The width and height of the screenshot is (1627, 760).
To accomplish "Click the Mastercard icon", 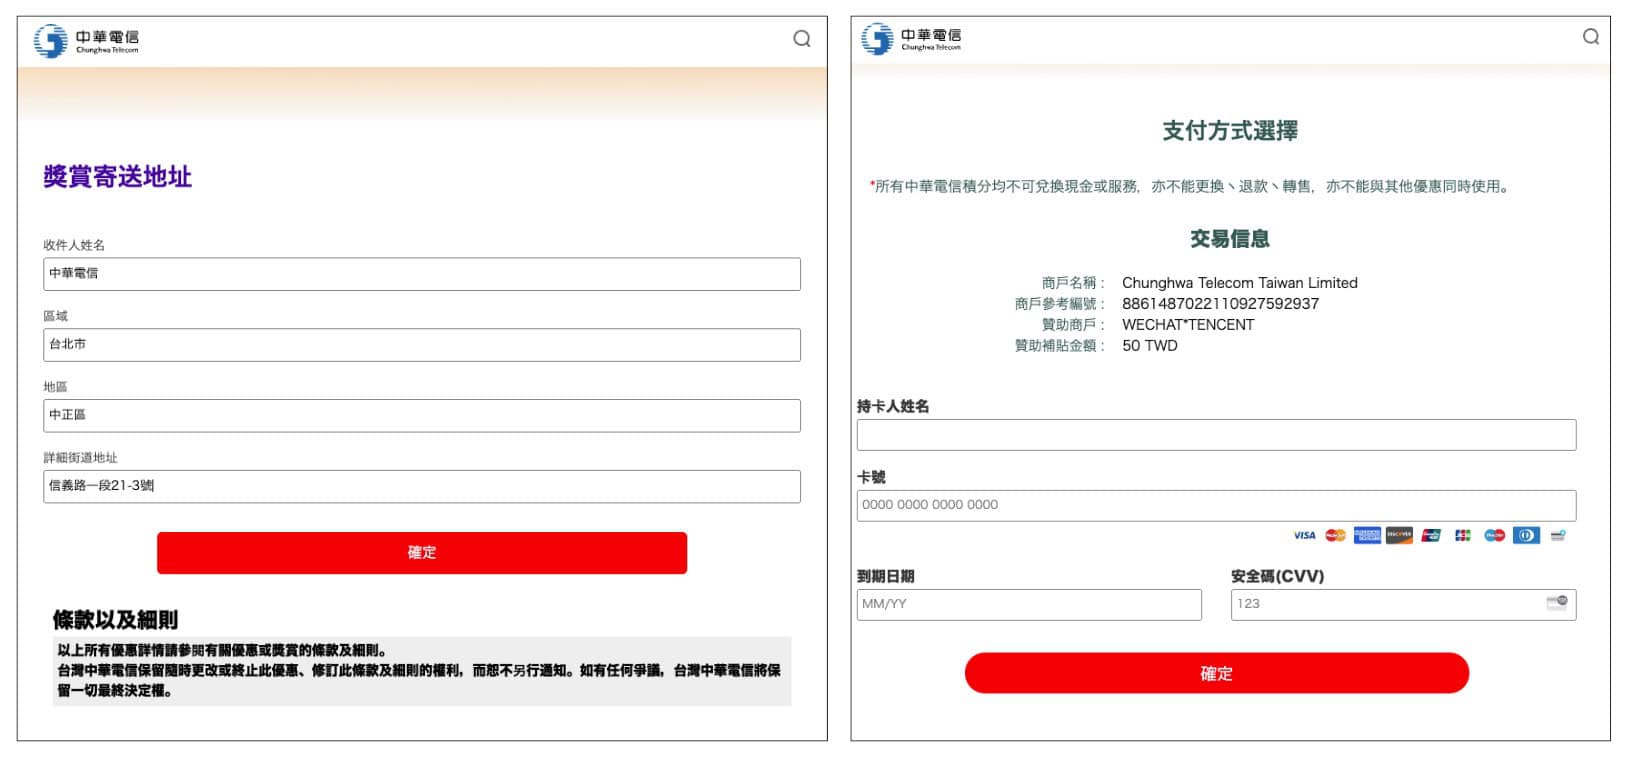I will click(x=1335, y=536).
